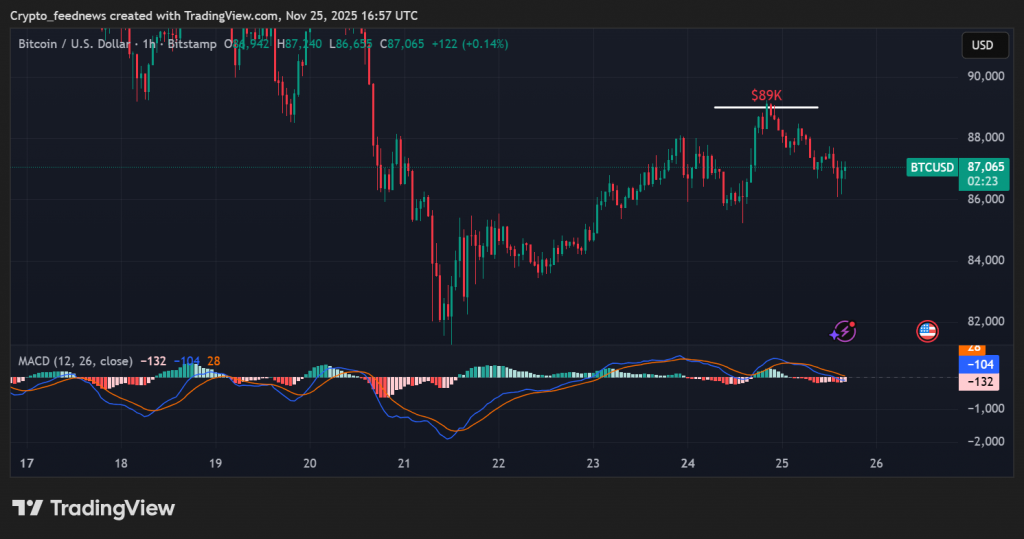
Task: Click date 21 on the time axis
Action: pyautogui.click(x=404, y=463)
